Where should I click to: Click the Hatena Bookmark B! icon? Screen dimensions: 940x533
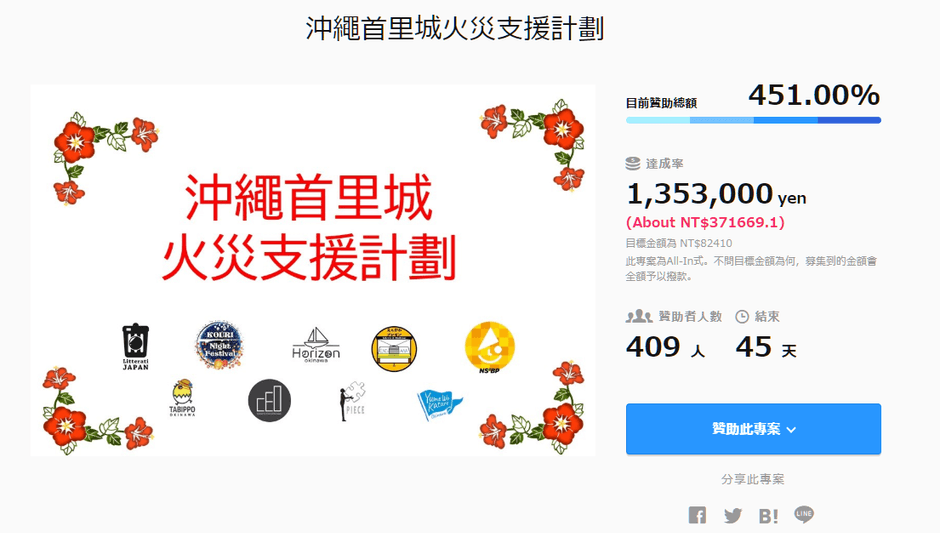[768, 516]
